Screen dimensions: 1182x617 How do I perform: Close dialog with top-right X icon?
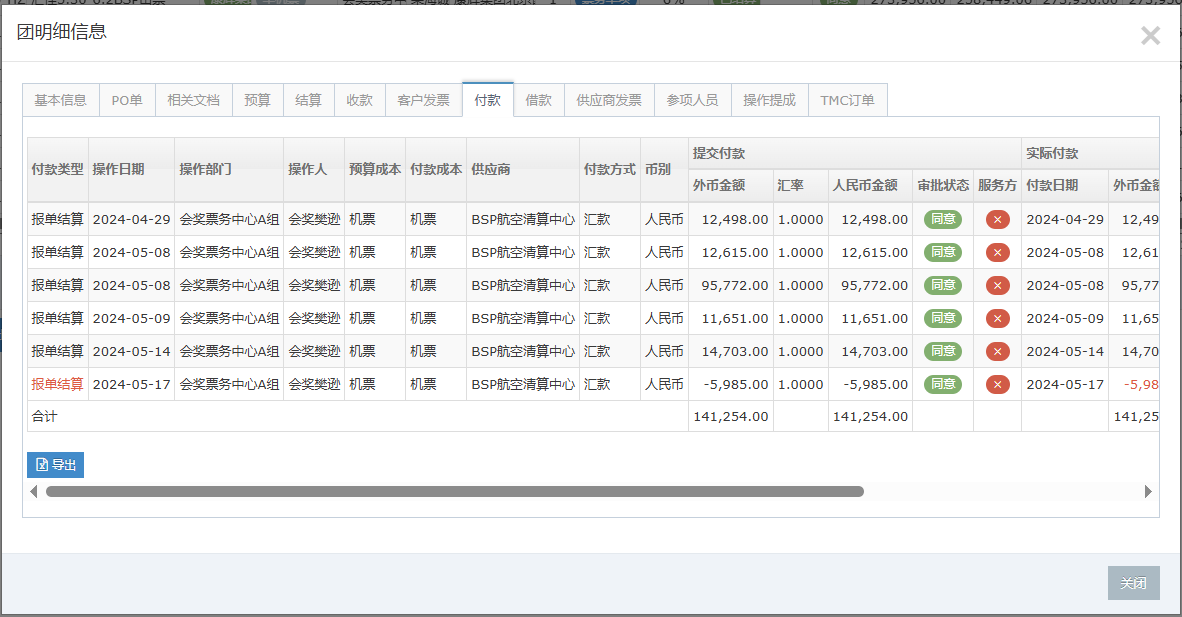(1150, 36)
